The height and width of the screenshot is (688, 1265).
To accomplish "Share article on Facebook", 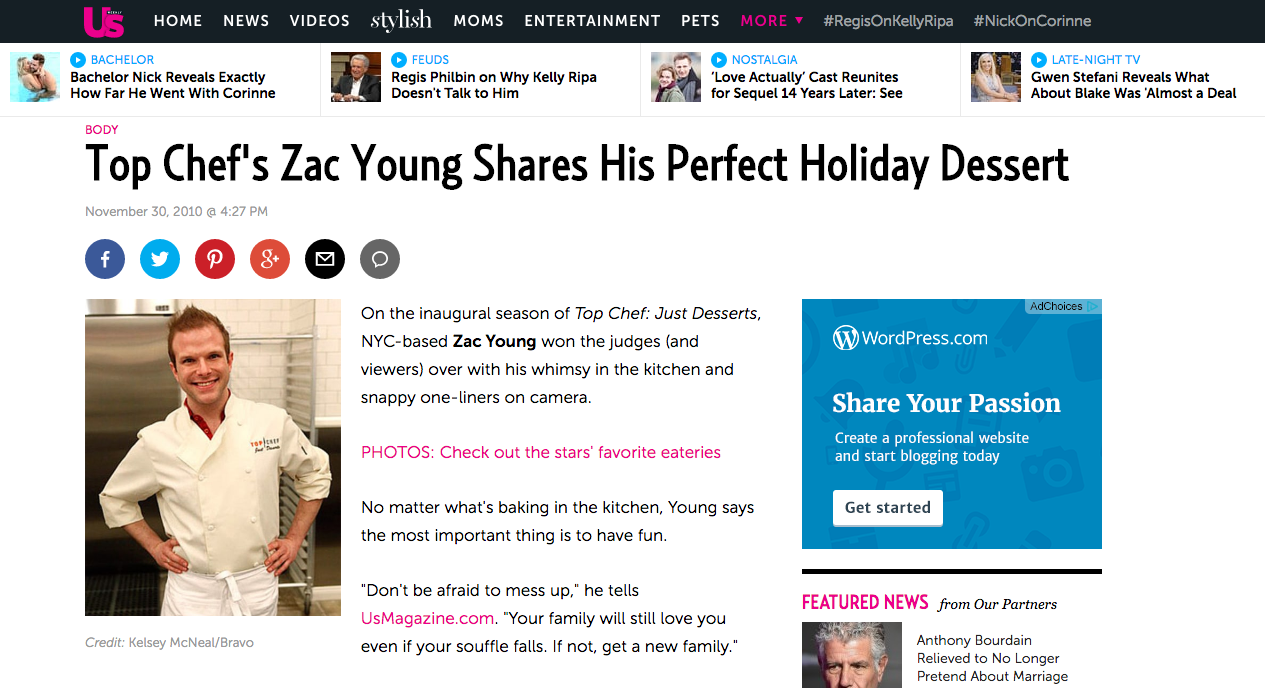I will click(x=105, y=259).
